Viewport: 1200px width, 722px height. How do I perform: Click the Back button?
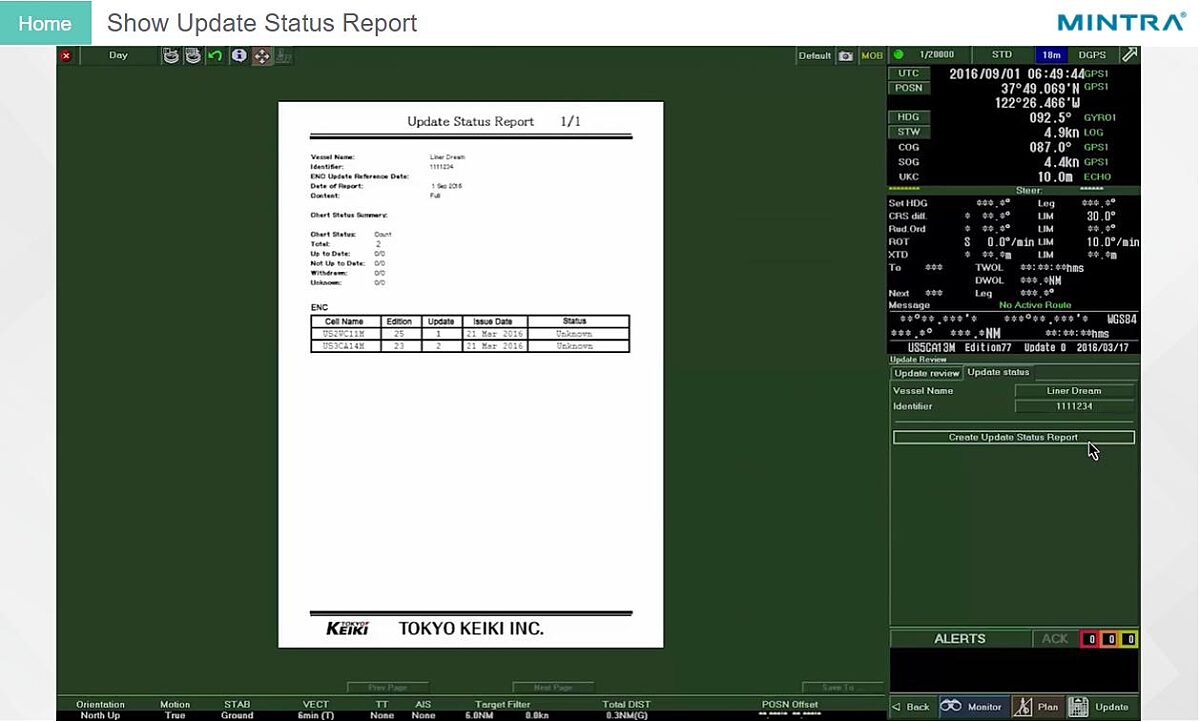tap(911, 706)
